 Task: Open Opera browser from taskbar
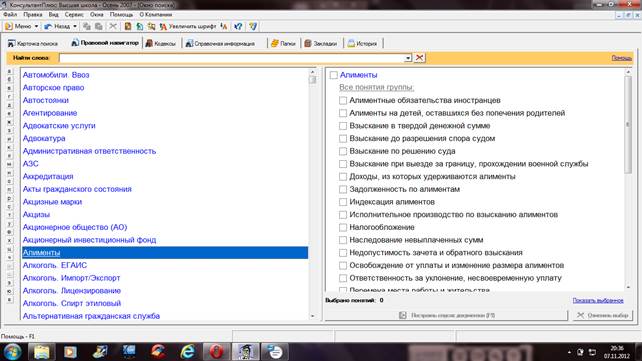pos(217,352)
